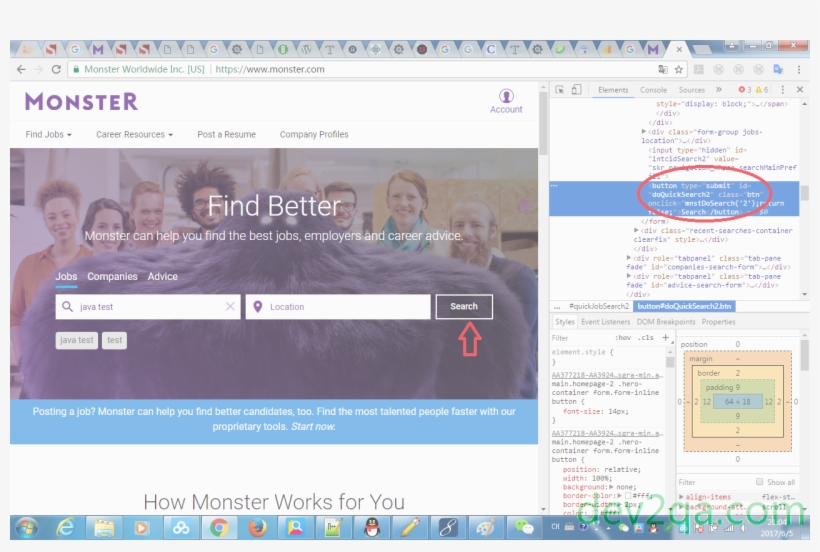
Task: Click the location pin icon
Action: 257,307
